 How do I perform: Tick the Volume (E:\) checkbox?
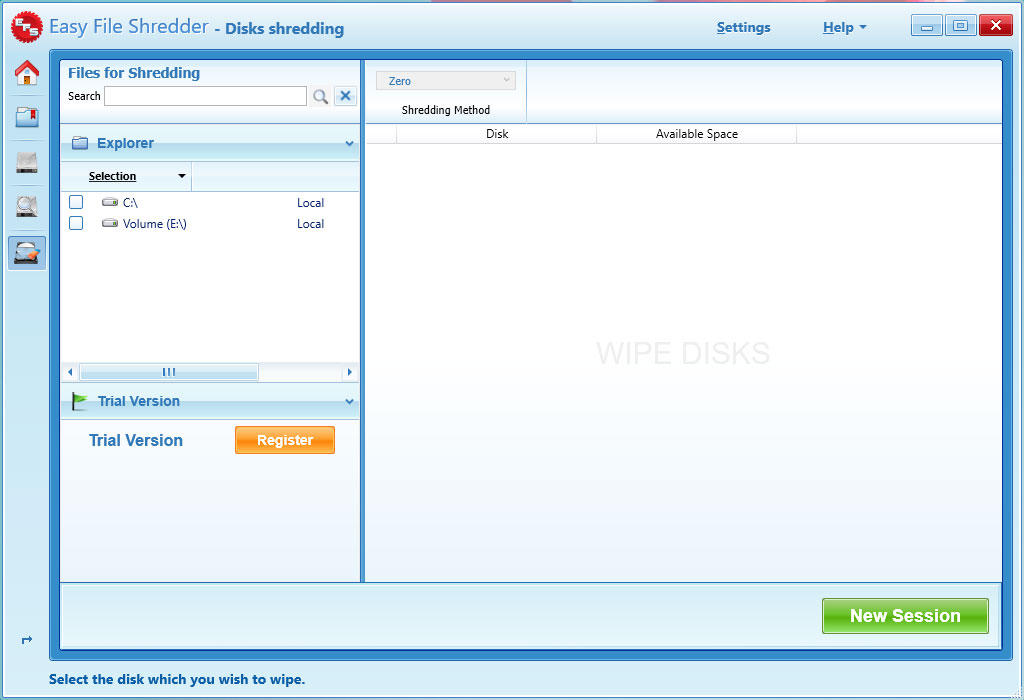click(x=76, y=224)
